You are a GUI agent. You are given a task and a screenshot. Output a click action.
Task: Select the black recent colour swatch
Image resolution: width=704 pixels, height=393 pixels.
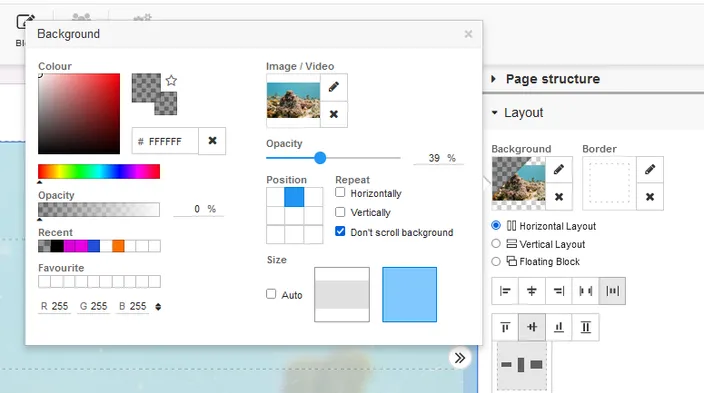(x=57, y=246)
